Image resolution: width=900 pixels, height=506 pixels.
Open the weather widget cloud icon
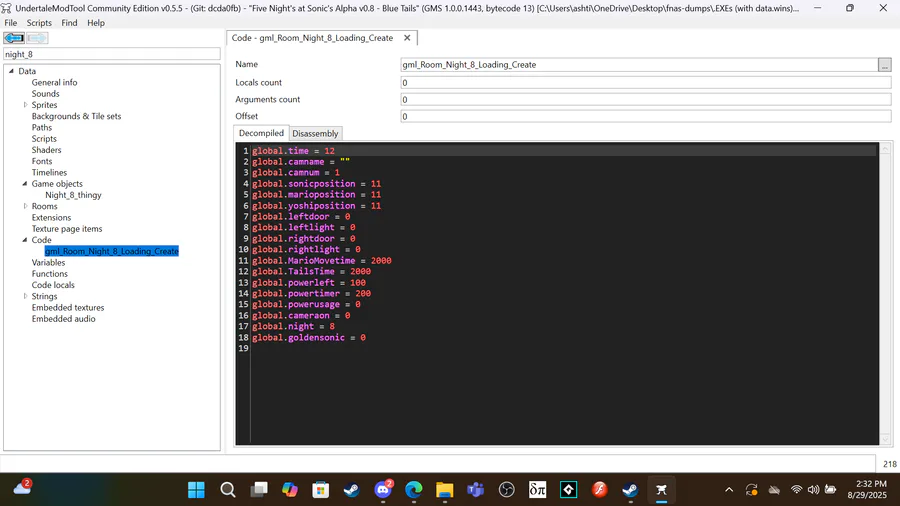click(x=22, y=488)
